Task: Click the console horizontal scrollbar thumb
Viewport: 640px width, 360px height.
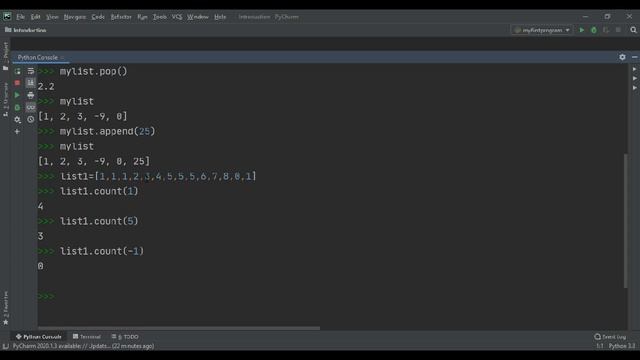Action: [x=179, y=328]
